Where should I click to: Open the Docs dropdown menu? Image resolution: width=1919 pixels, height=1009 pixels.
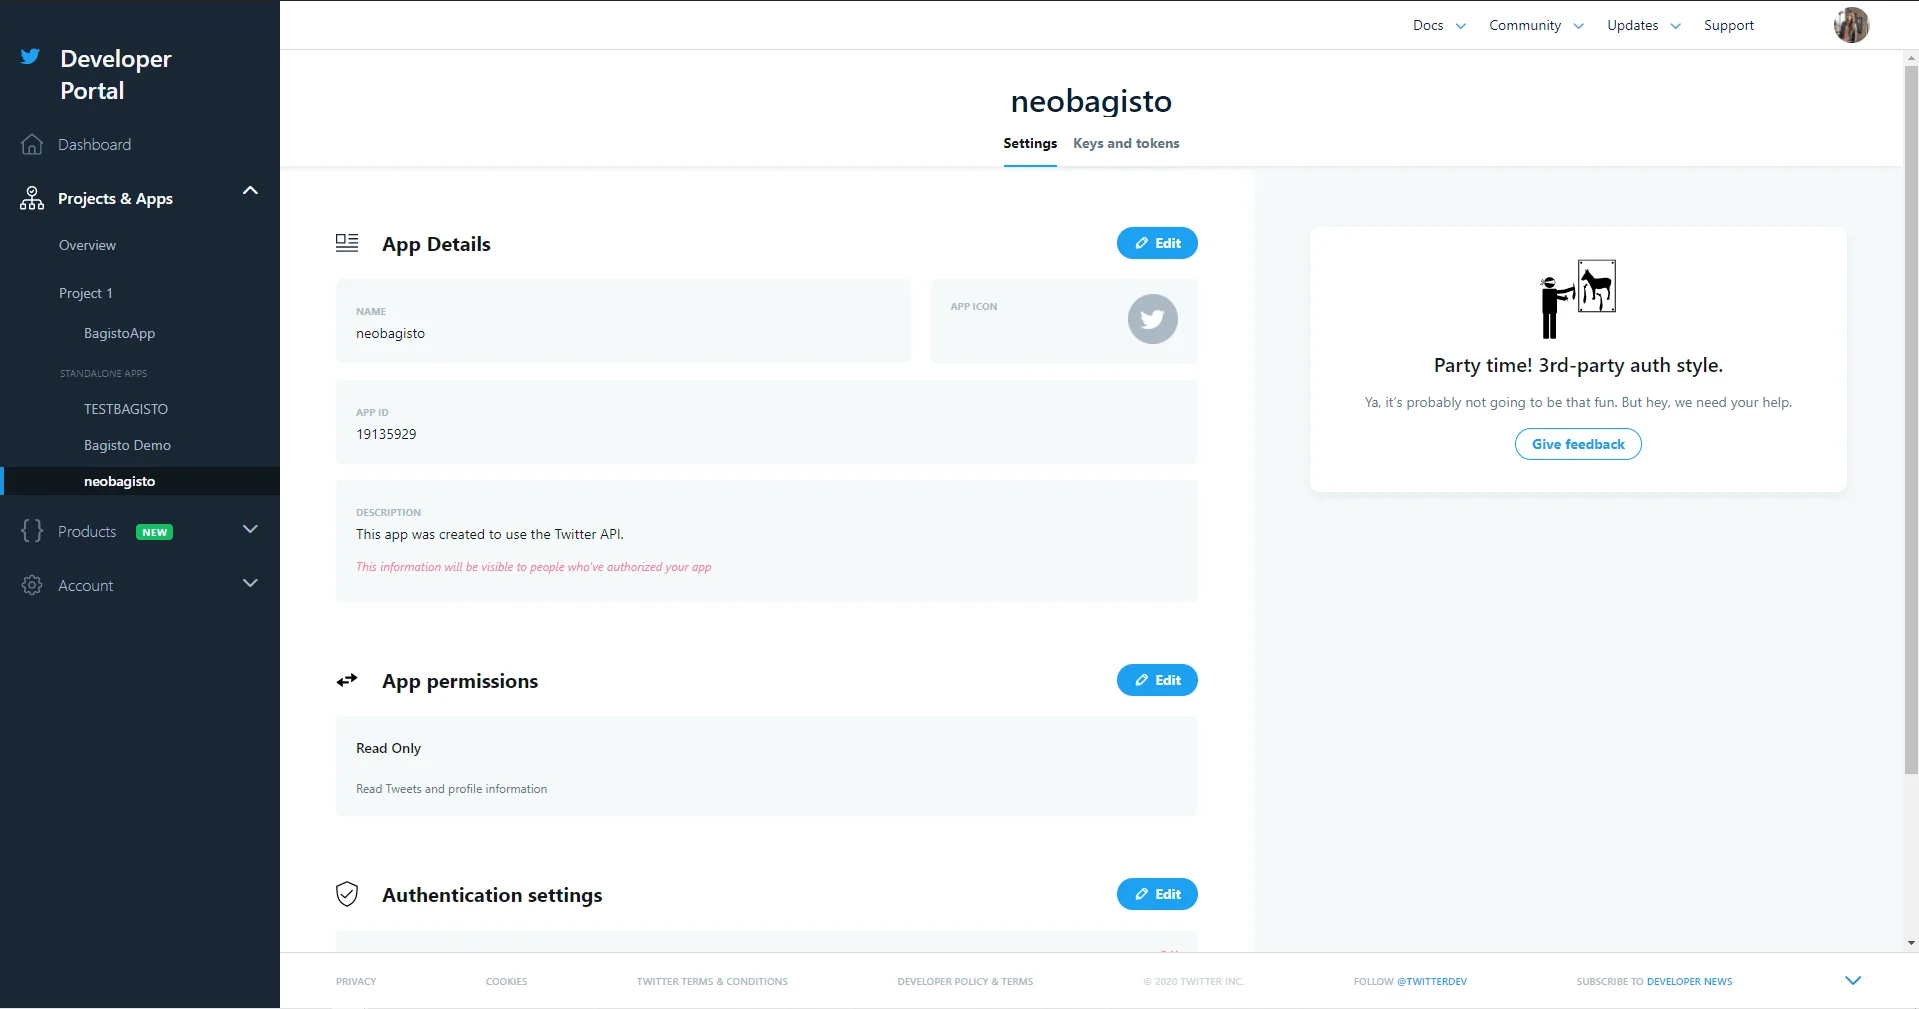click(1439, 25)
